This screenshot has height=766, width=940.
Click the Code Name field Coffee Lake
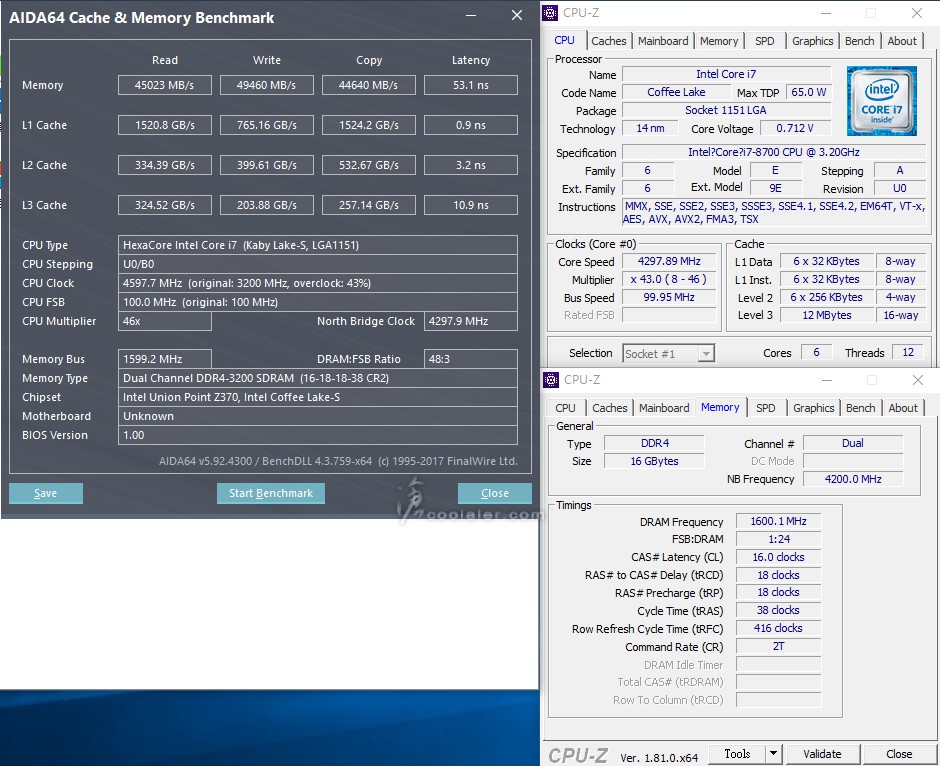pyautogui.click(x=676, y=92)
